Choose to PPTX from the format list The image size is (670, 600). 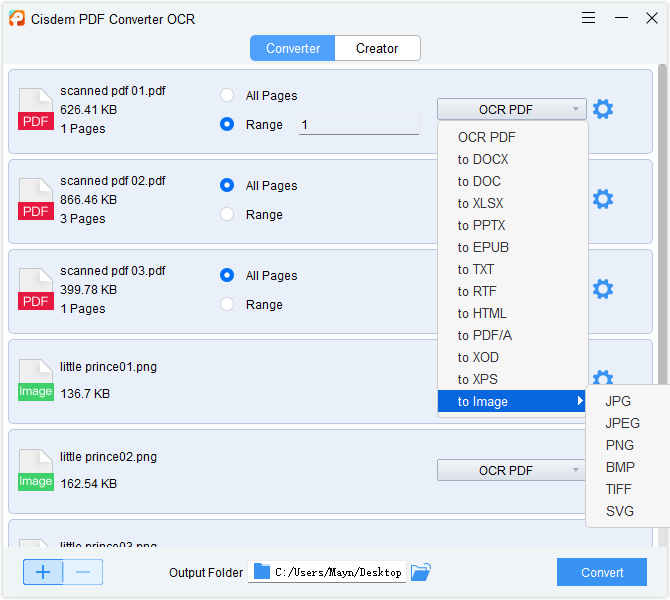tap(513, 225)
